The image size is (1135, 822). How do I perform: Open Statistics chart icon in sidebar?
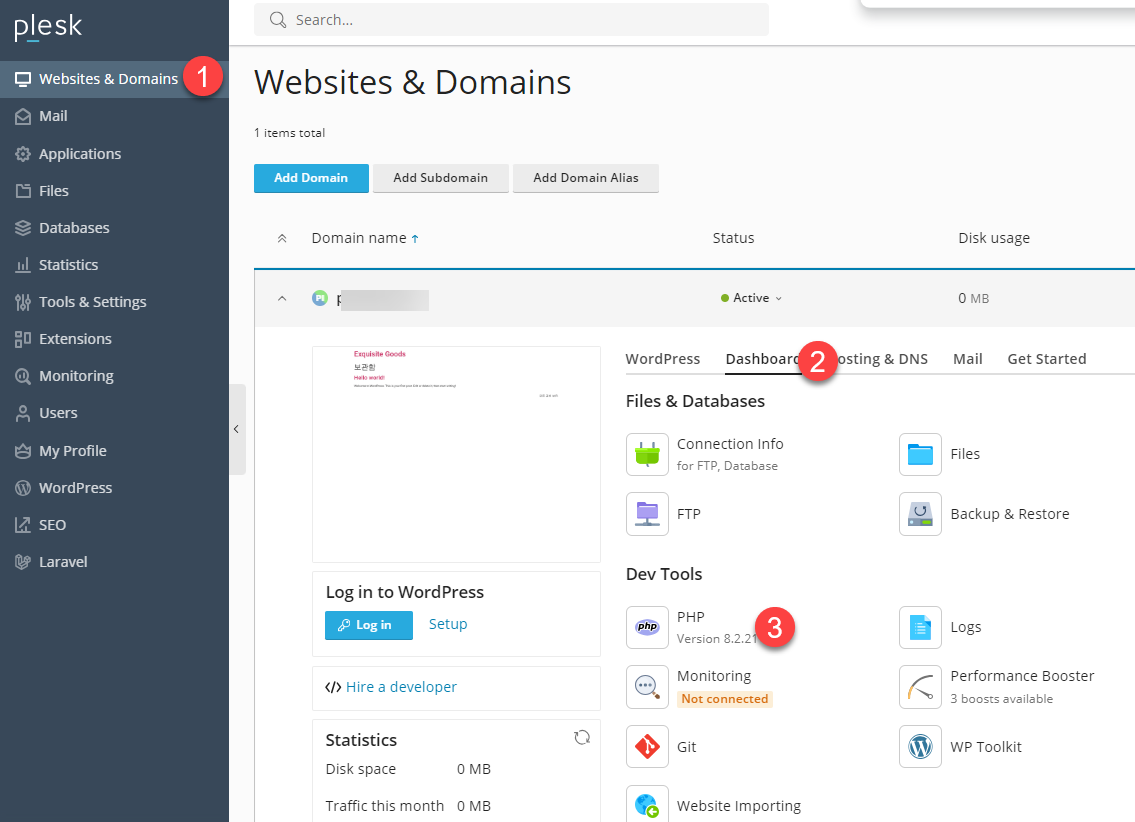coord(23,265)
